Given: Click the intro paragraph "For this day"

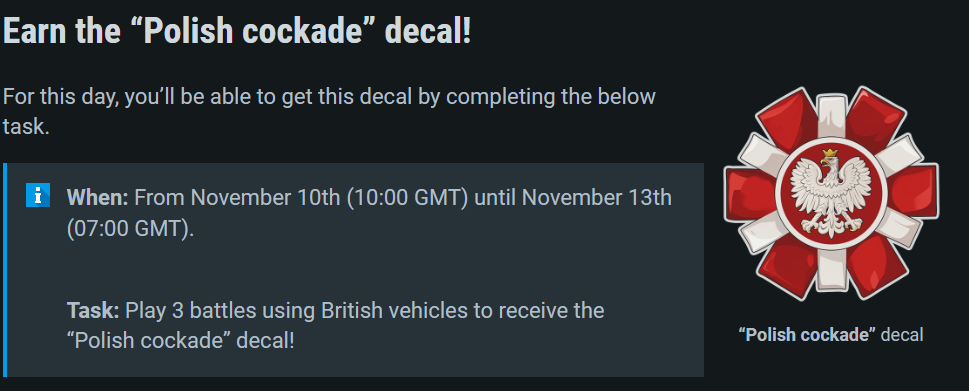Looking at the screenshot, I should pos(329,112).
